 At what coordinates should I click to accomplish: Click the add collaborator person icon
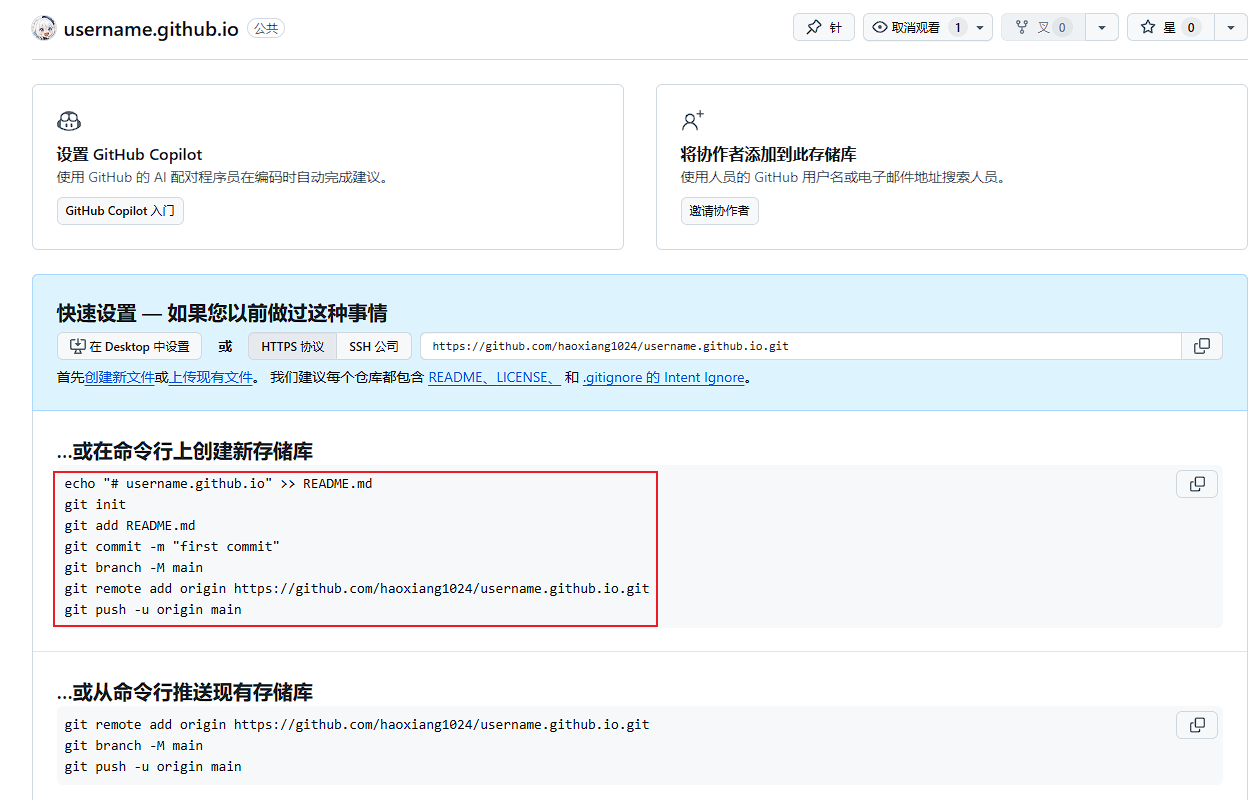coord(693,121)
